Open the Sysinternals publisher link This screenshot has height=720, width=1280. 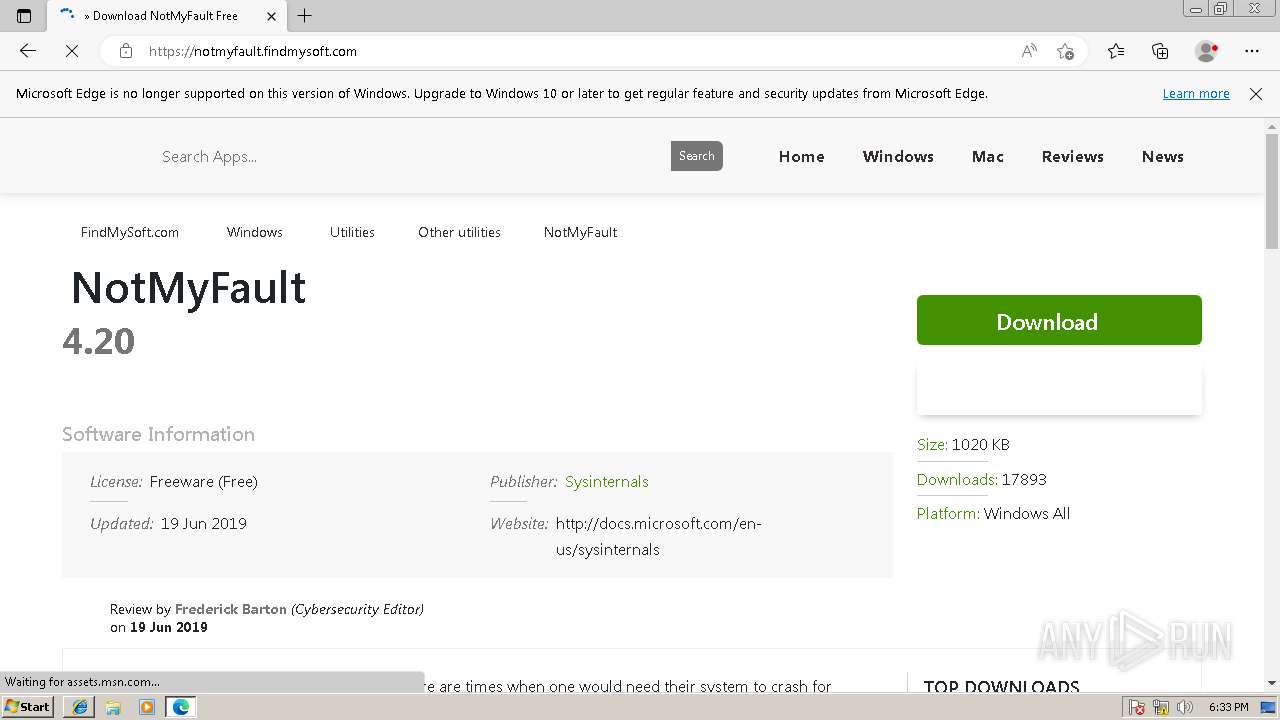coord(607,482)
